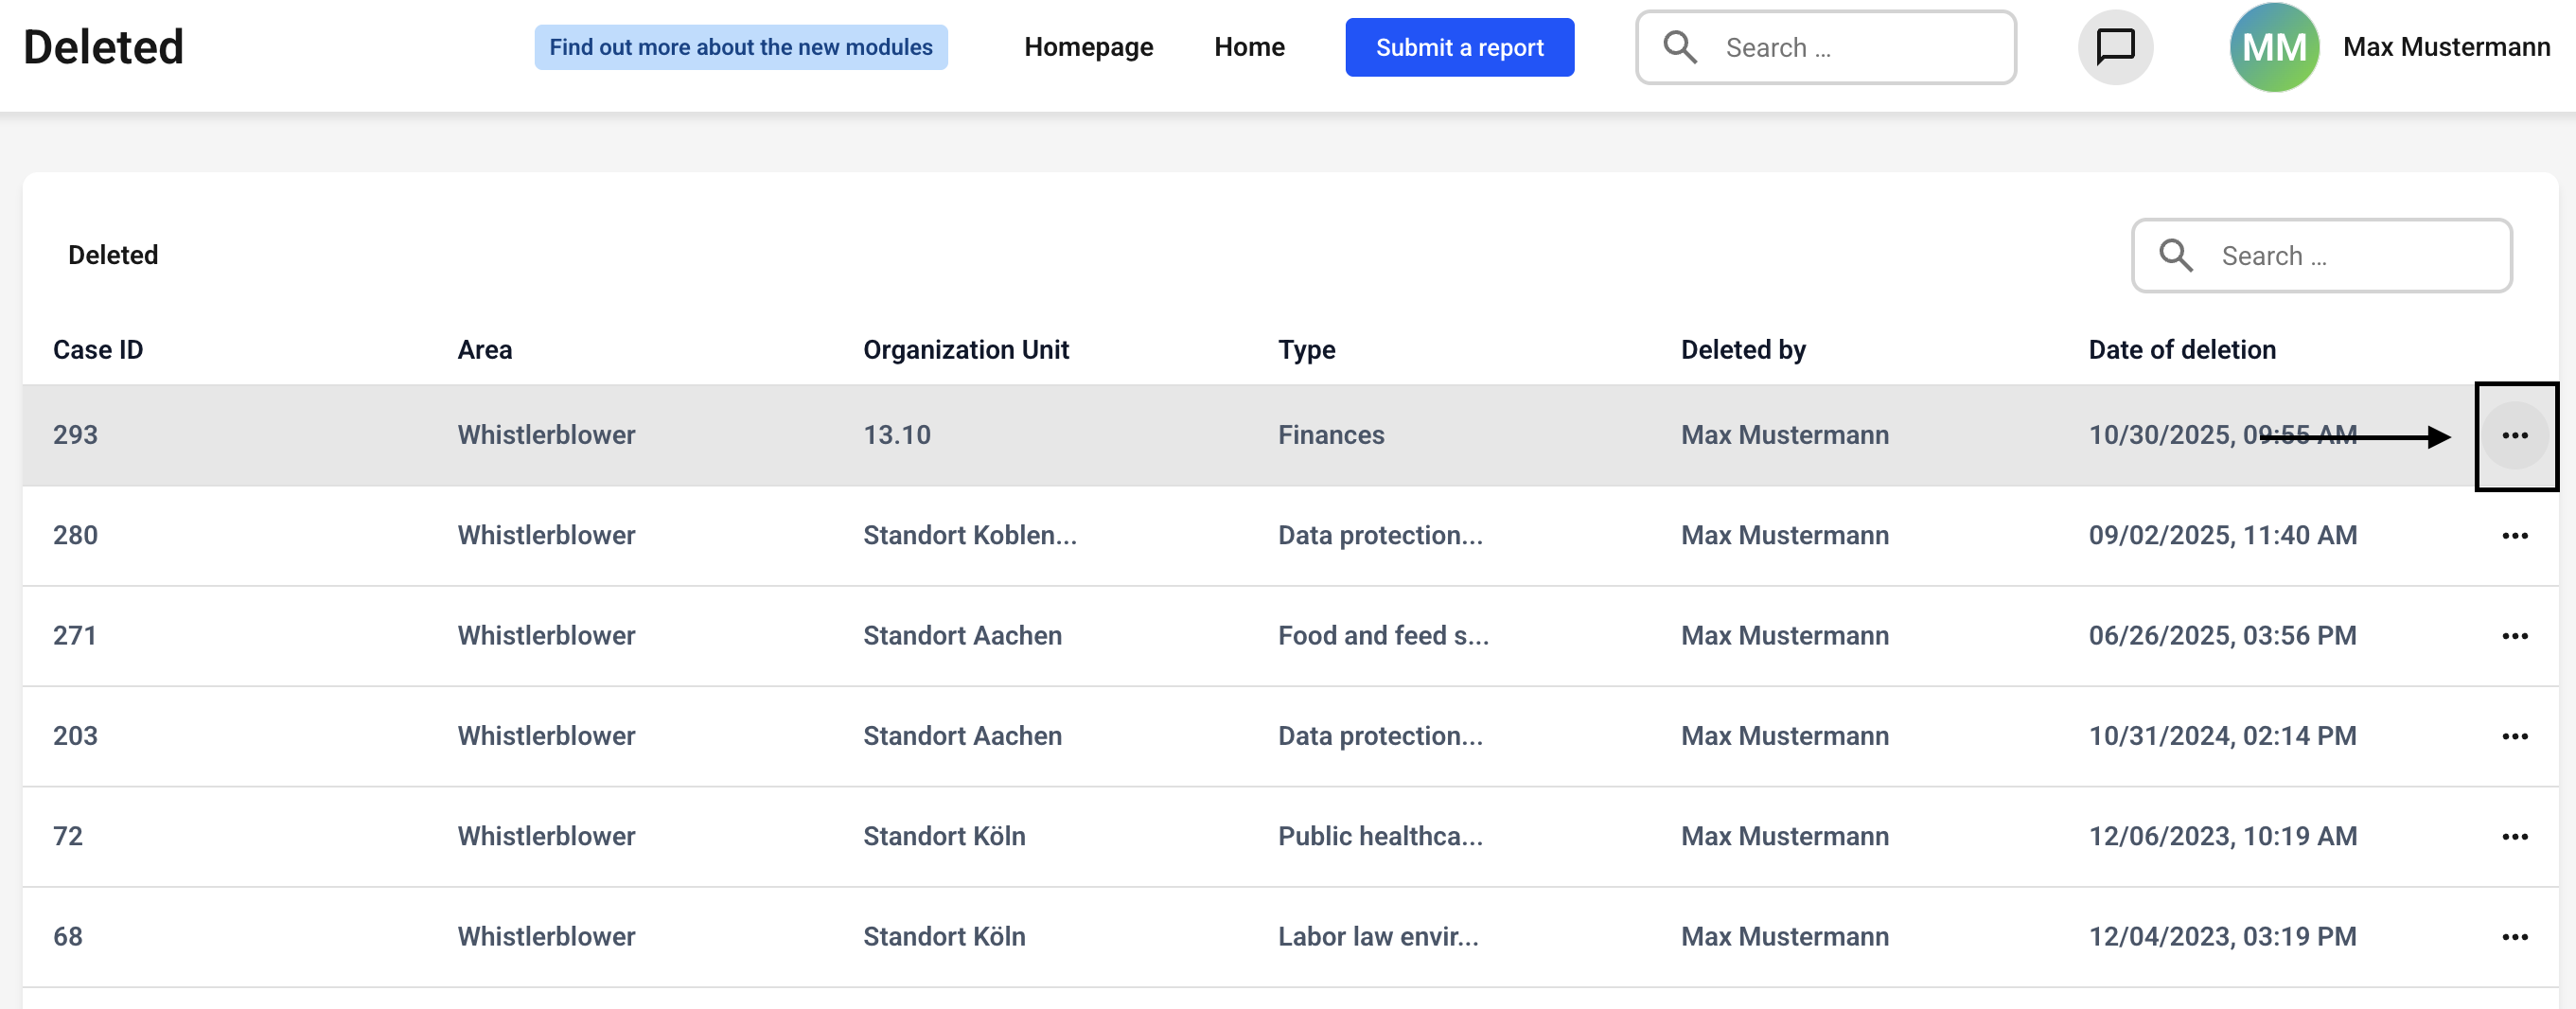Focus the global Search field in header

coord(1825,47)
